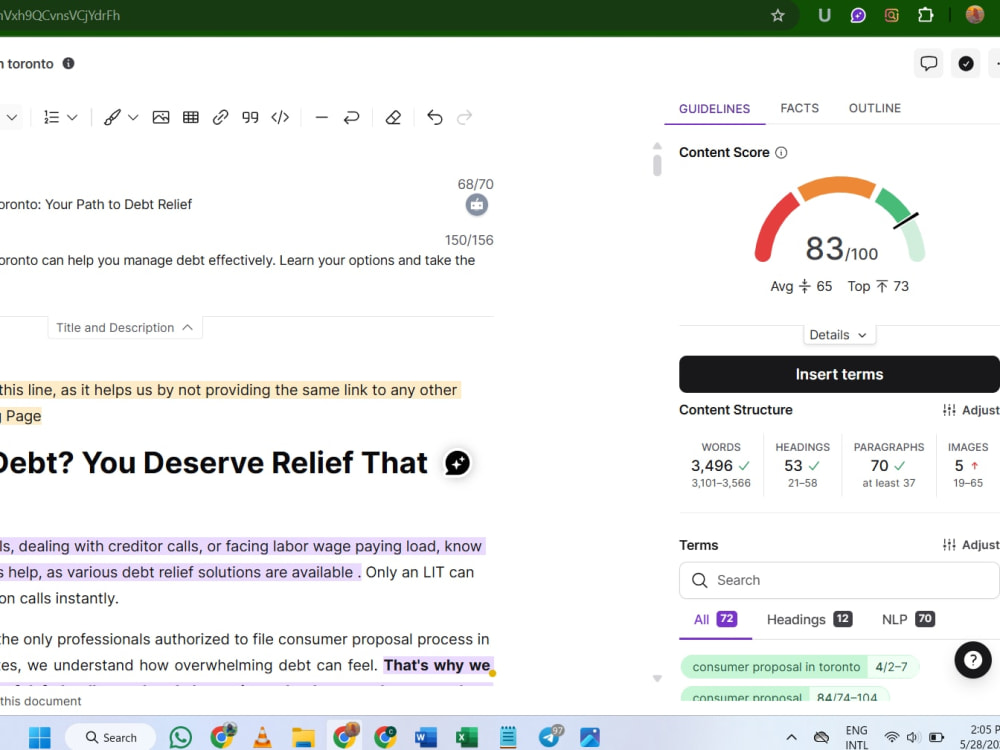
Task: Click the Insert terms button
Action: [839, 374]
